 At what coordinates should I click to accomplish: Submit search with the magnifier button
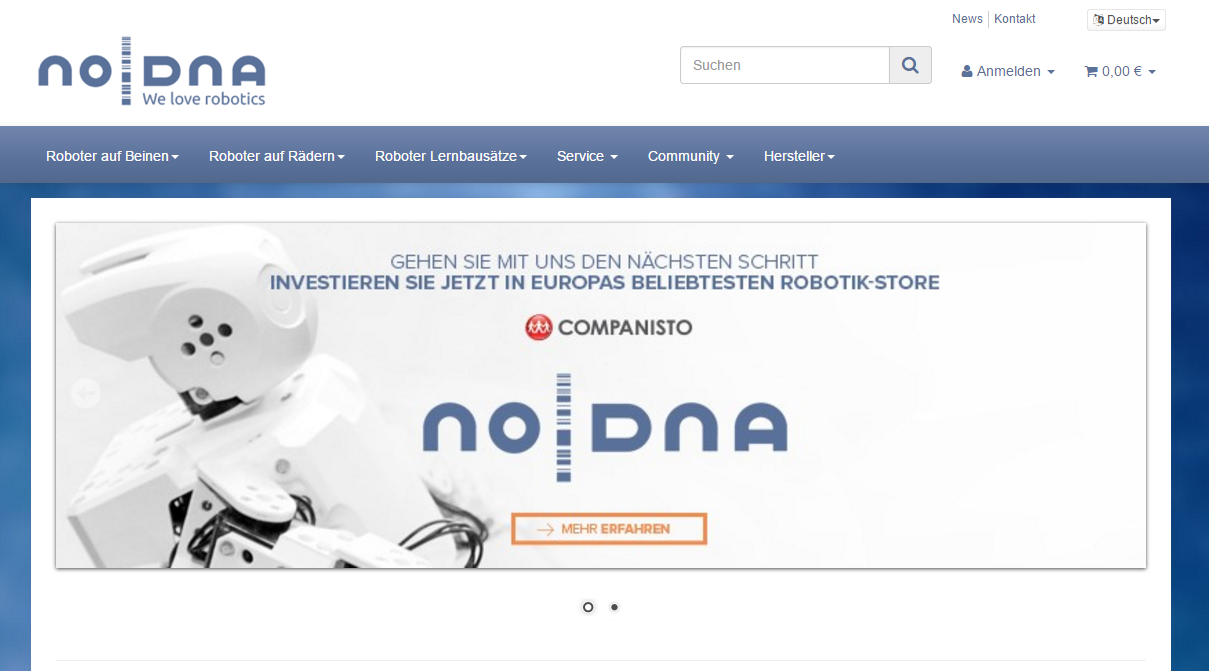click(910, 65)
